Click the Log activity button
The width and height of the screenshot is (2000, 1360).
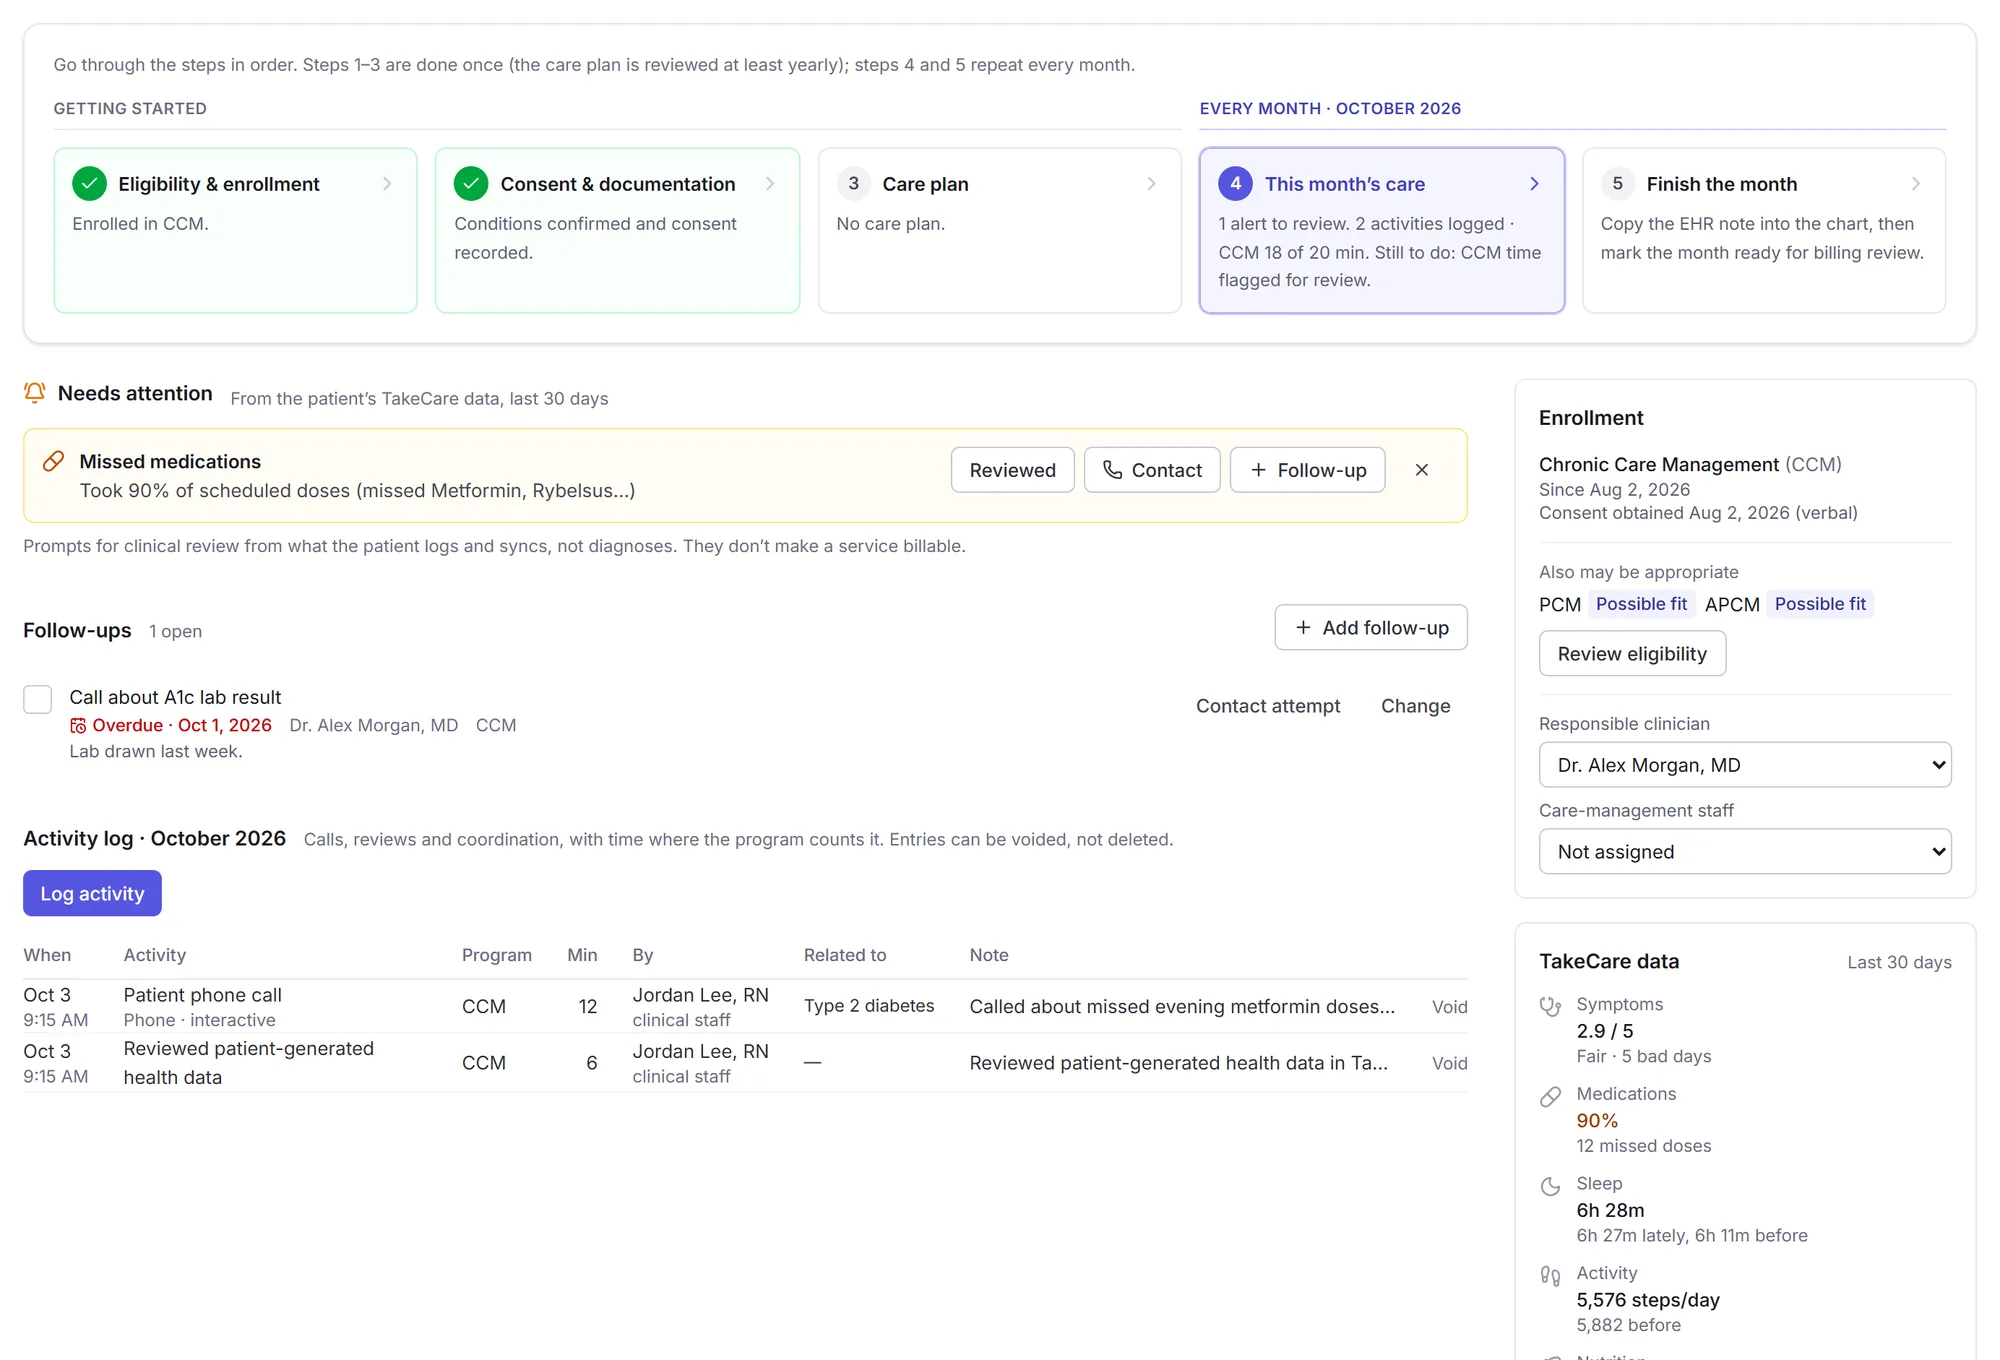[92, 894]
